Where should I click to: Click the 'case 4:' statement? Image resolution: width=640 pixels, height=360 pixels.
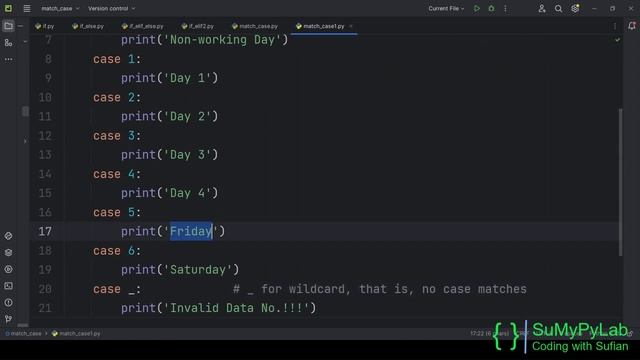coord(117,174)
